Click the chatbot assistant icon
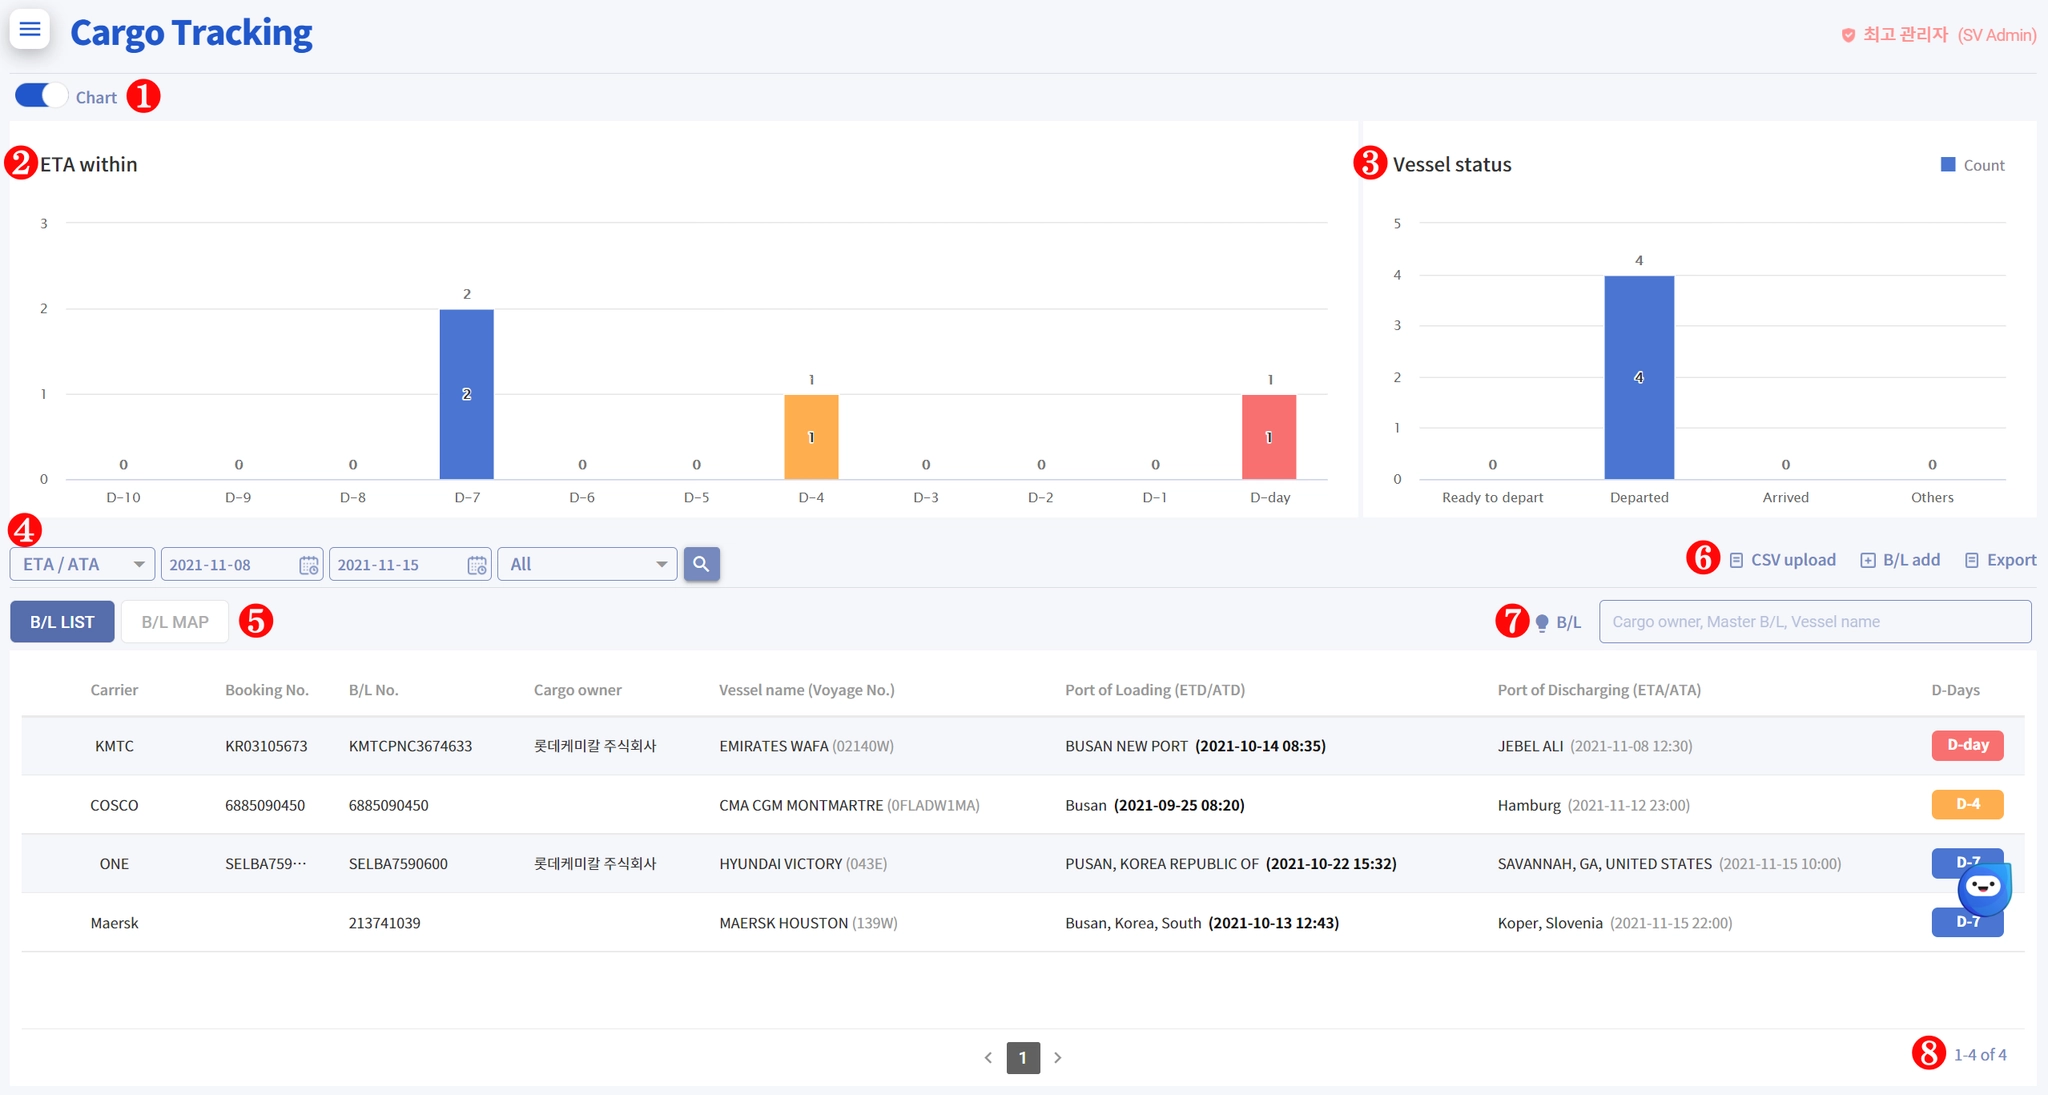 pos(1984,887)
